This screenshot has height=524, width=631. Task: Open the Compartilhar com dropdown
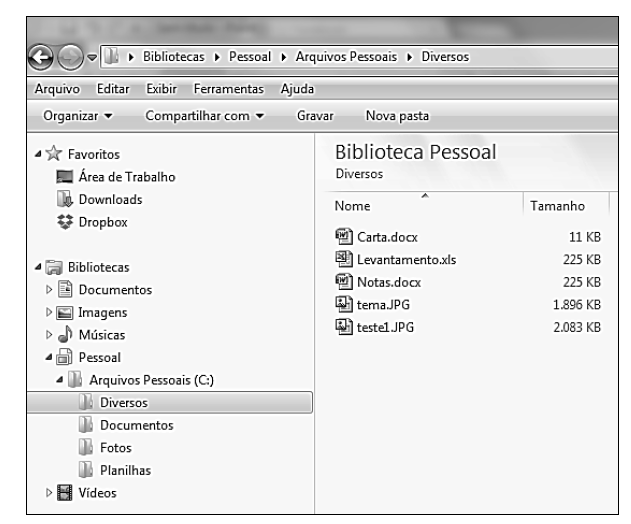[203, 116]
